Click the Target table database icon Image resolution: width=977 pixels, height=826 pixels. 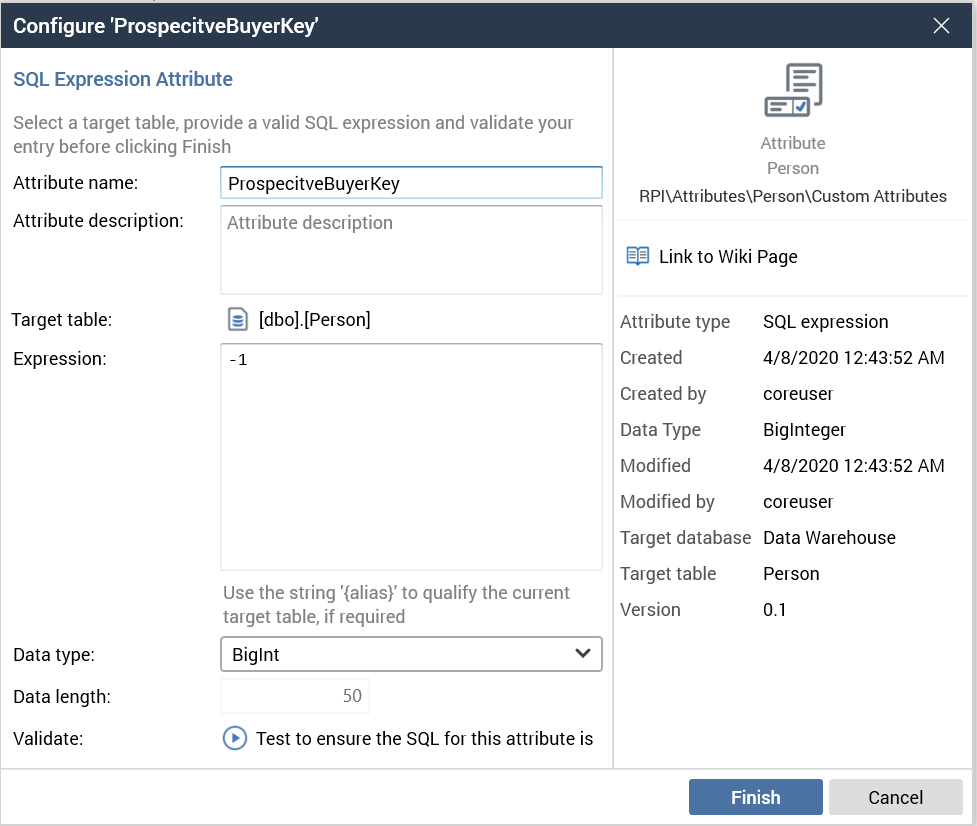point(237,320)
